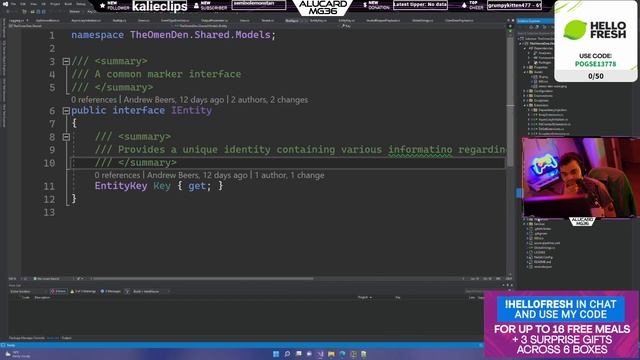Expand the Exceptions folder arrow
This screenshot has width=640, height=360.
(x=524, y=100)
